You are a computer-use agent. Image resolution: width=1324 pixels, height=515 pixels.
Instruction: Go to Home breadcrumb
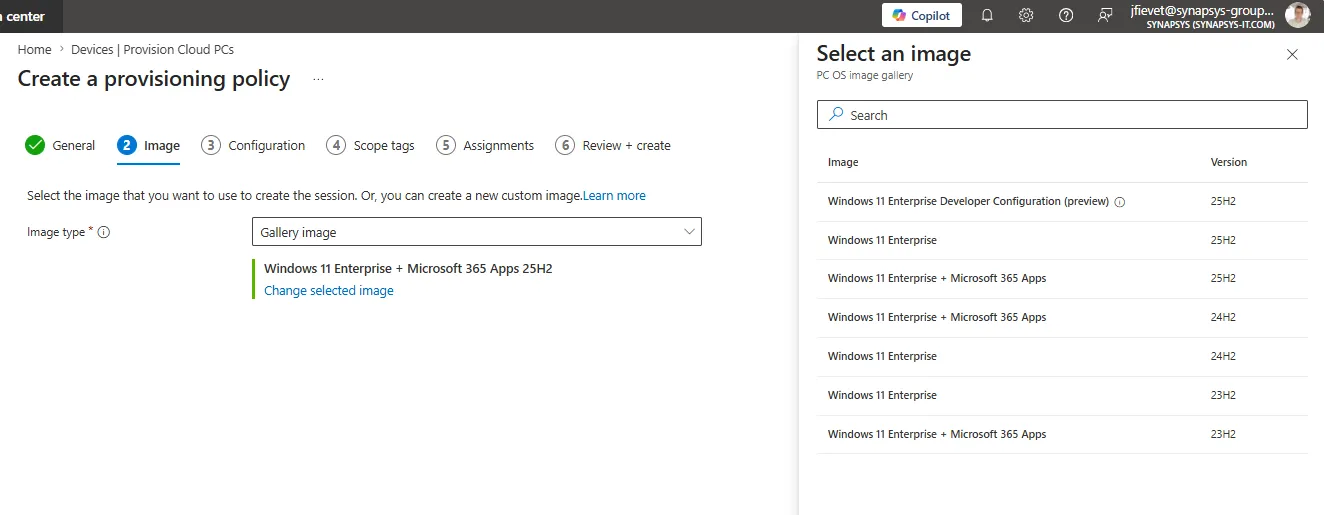click(x=34, y=49)
